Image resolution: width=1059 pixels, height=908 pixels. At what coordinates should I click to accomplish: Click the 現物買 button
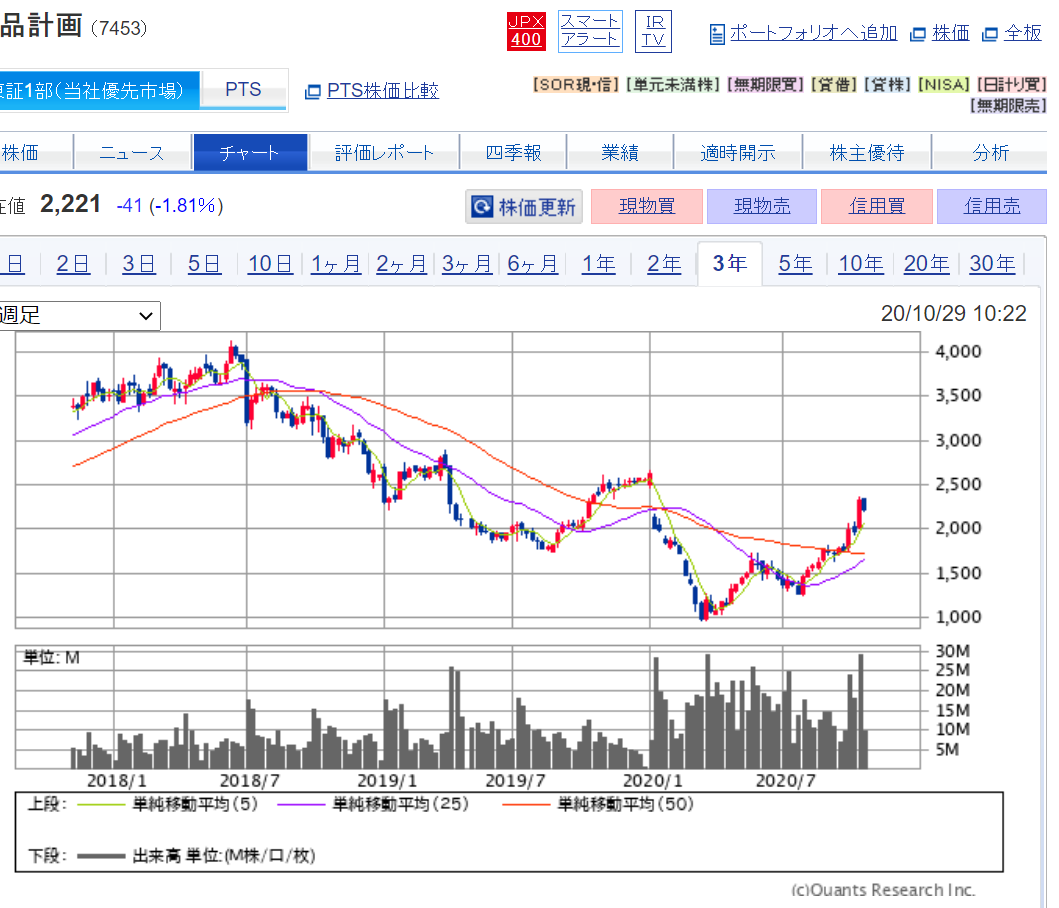coord(647,206)
